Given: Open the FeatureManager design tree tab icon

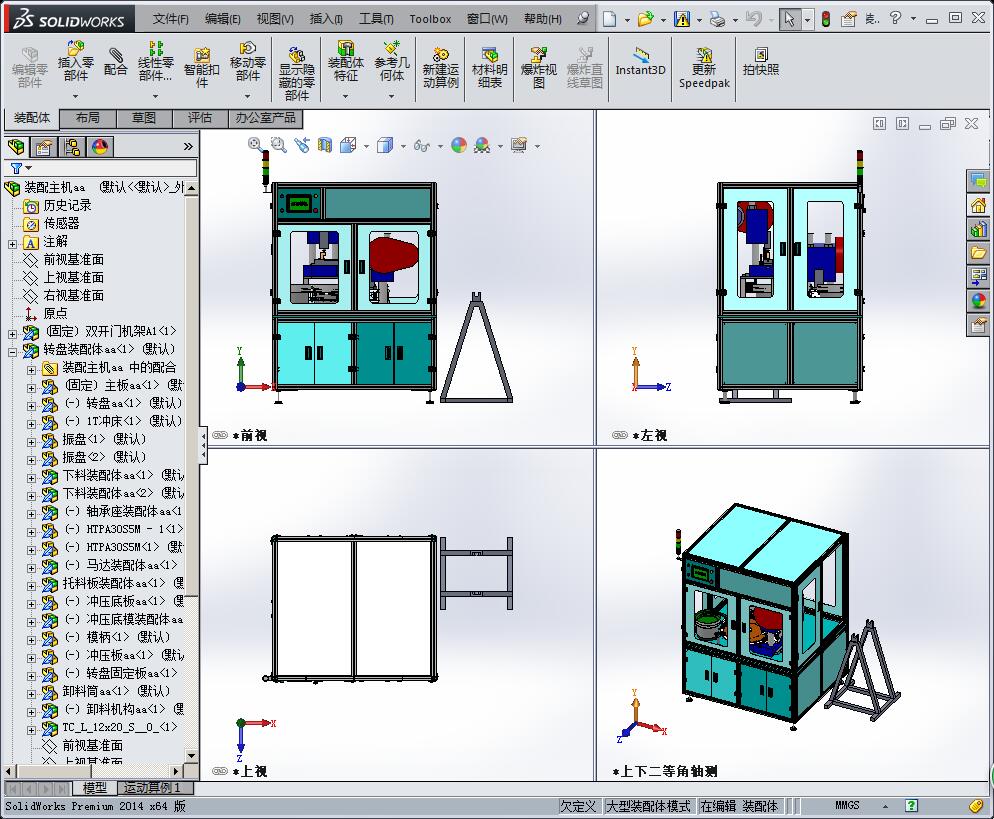Looking at the screenshot, I should point(16,147).
